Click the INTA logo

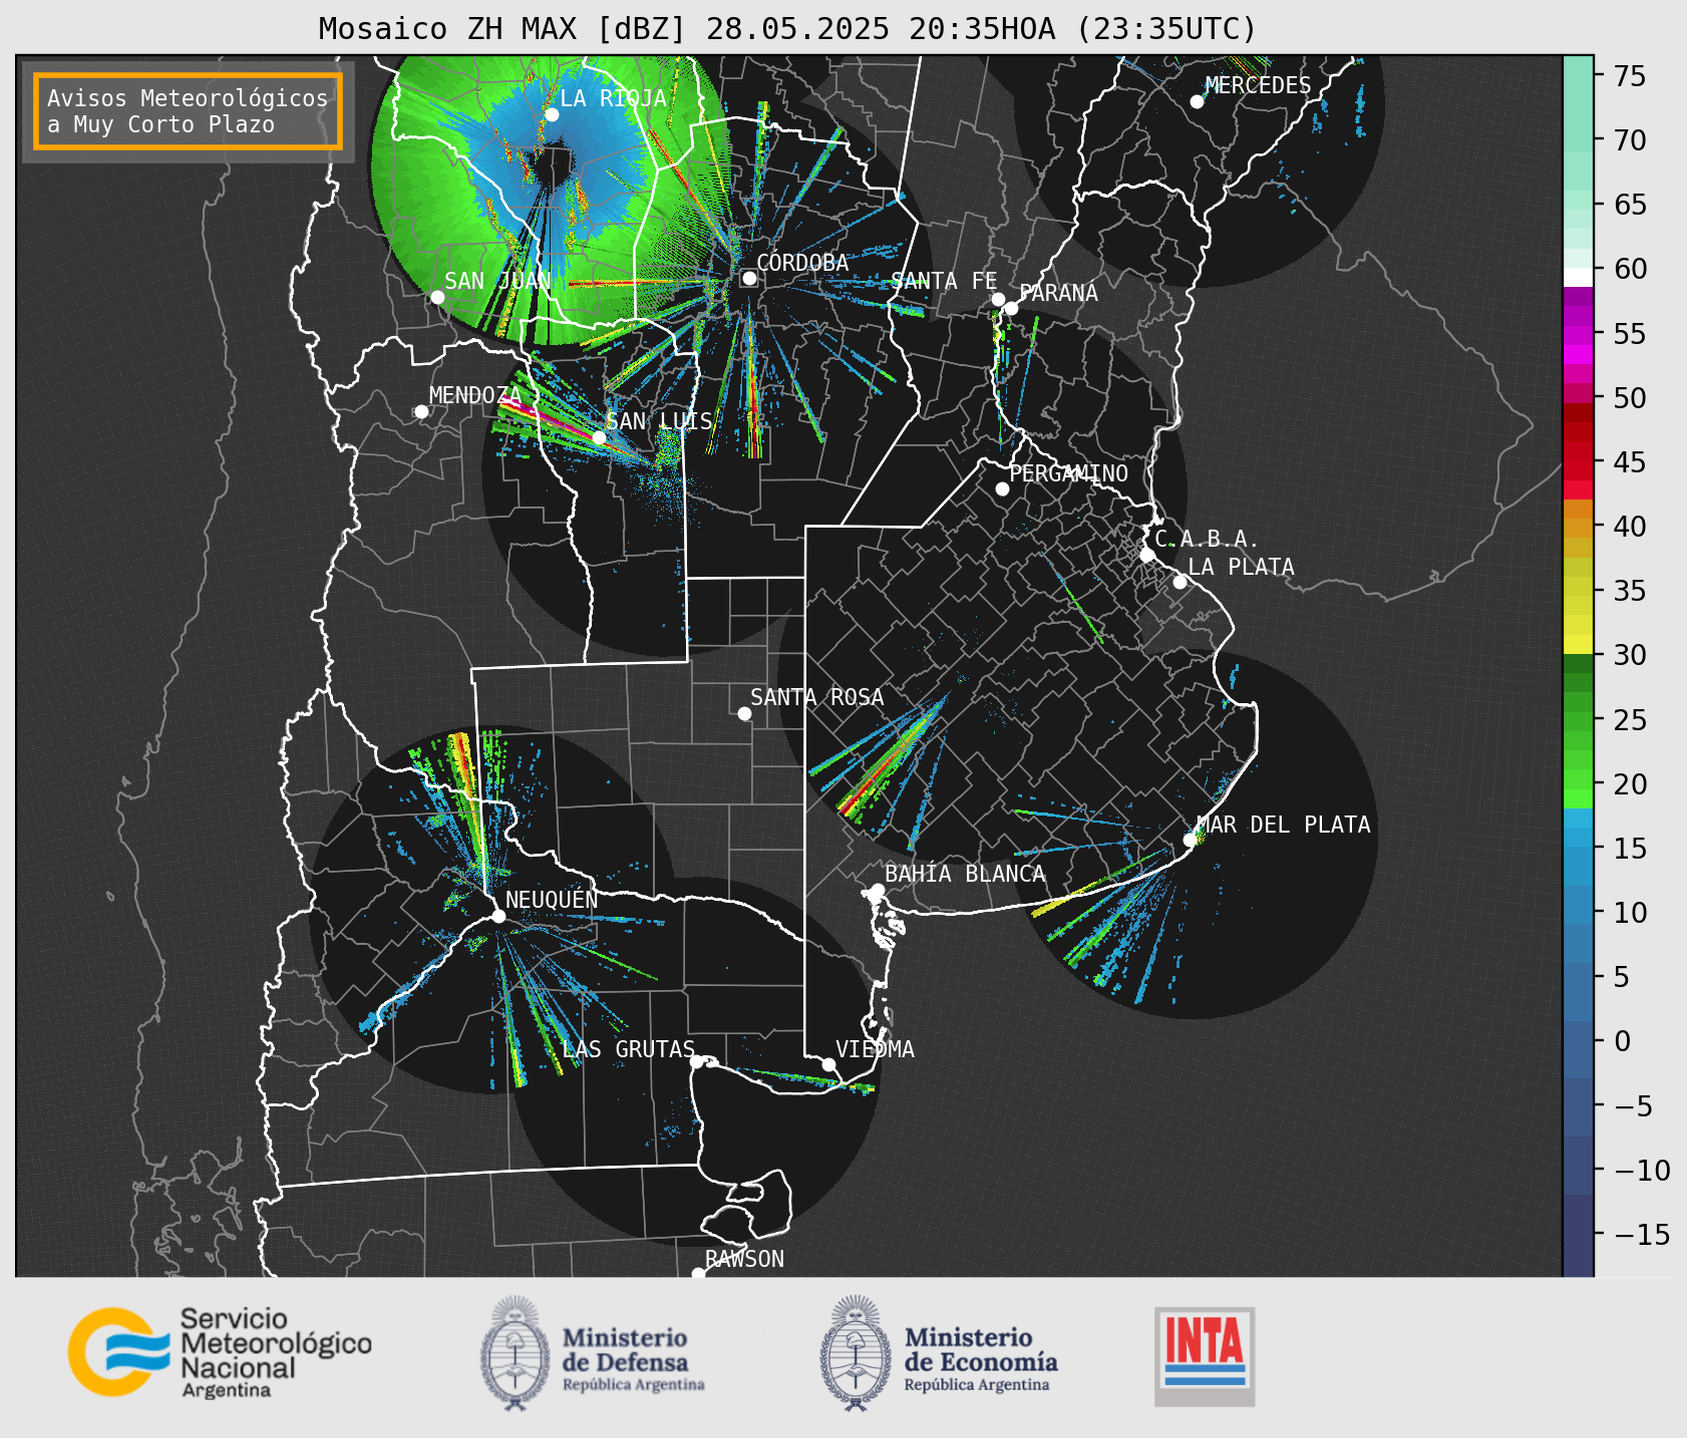click(x=1204, y=1356)
